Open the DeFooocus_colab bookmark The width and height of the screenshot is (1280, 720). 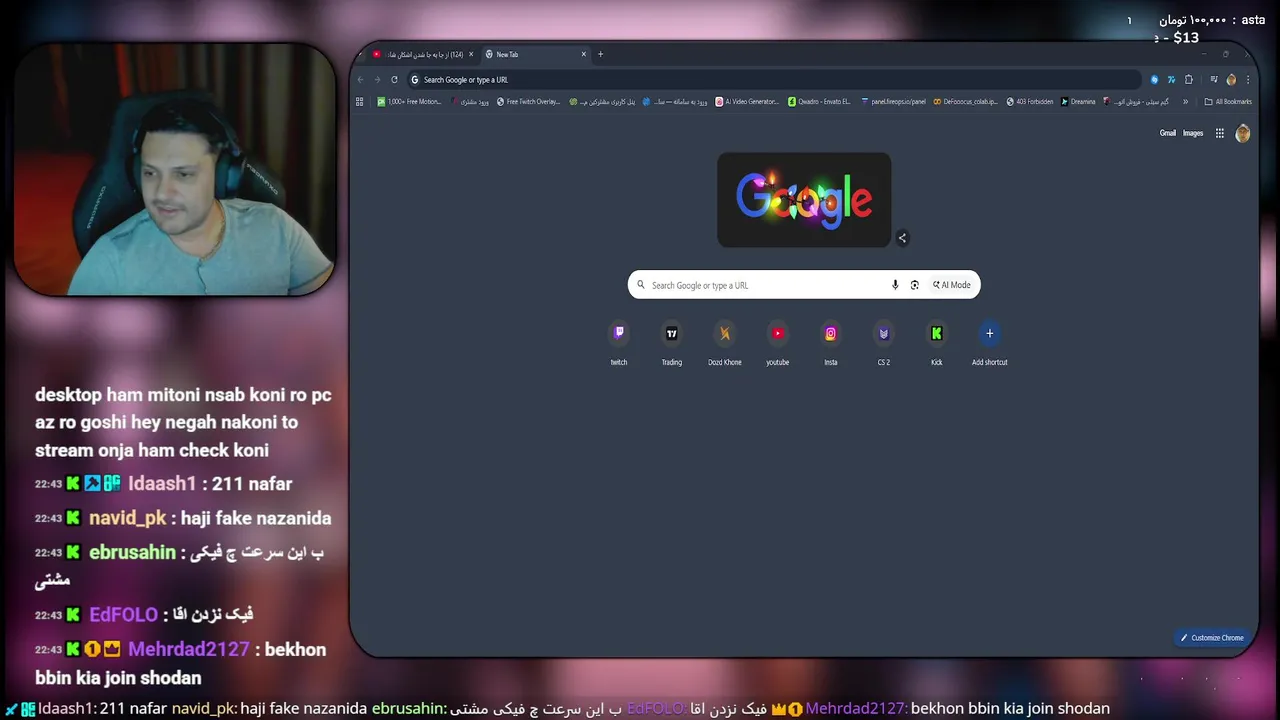[965, 101]
